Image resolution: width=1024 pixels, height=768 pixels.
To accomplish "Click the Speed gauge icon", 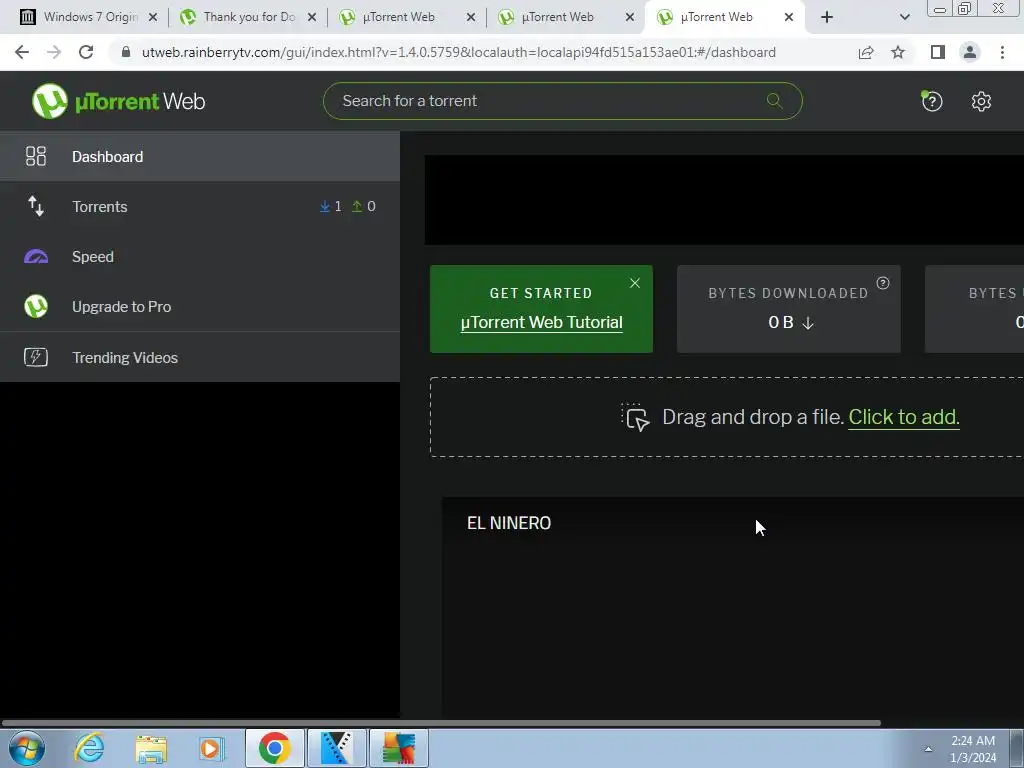I will [36, 257].
